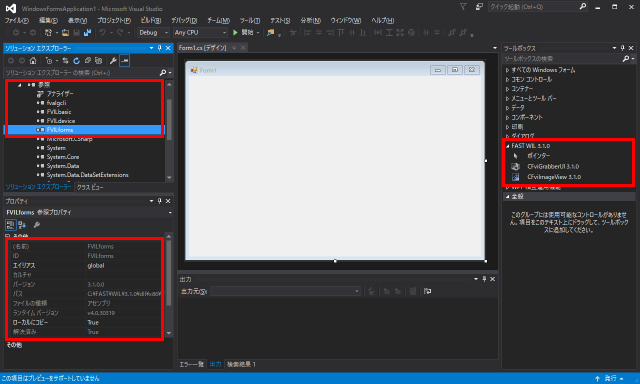The image size is (640, 384).
Task: Expand the Common Controls toolbox group
Action: [x=507, y=80]
